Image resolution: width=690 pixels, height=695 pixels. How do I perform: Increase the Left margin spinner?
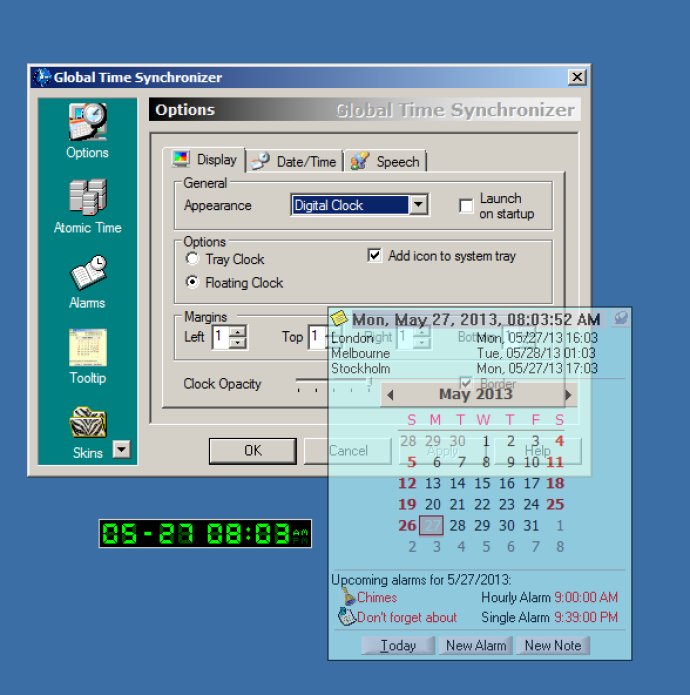coord(238,332)
